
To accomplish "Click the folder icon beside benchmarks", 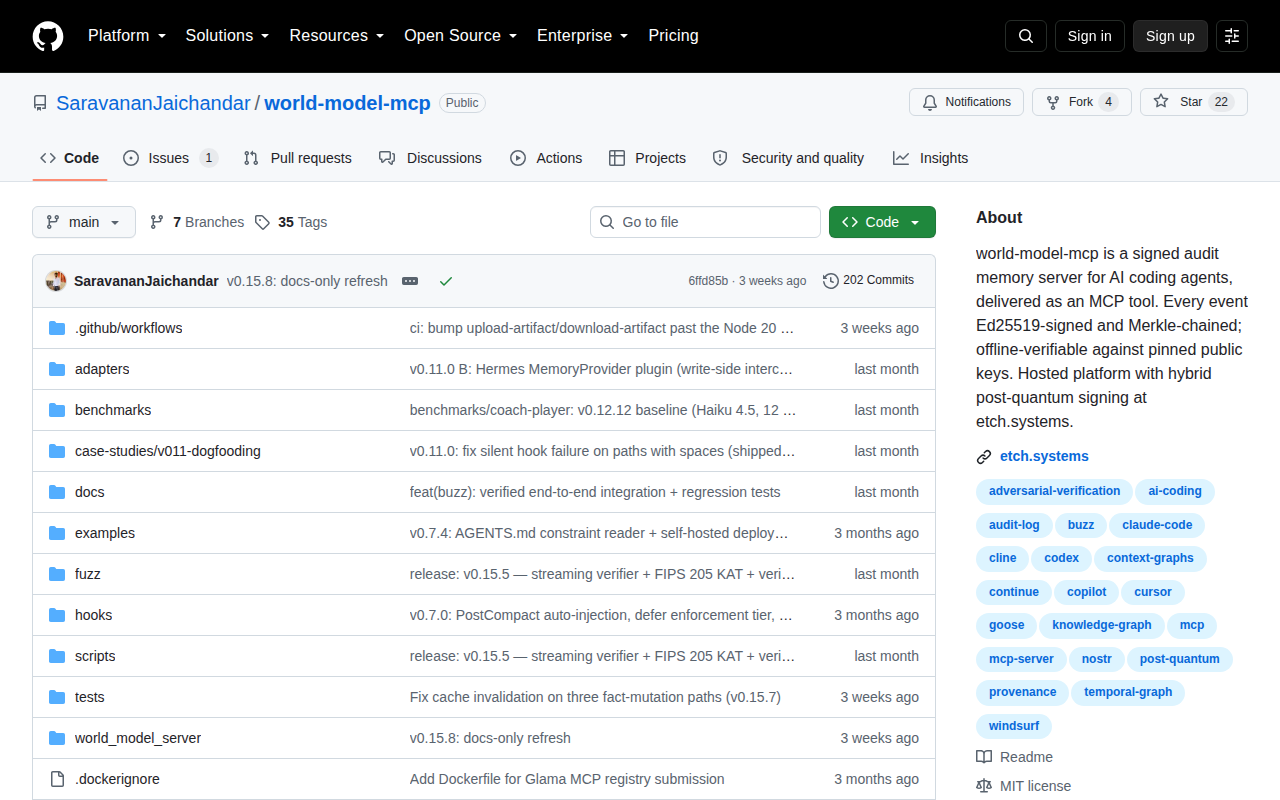I will click(x=57, y=410).
